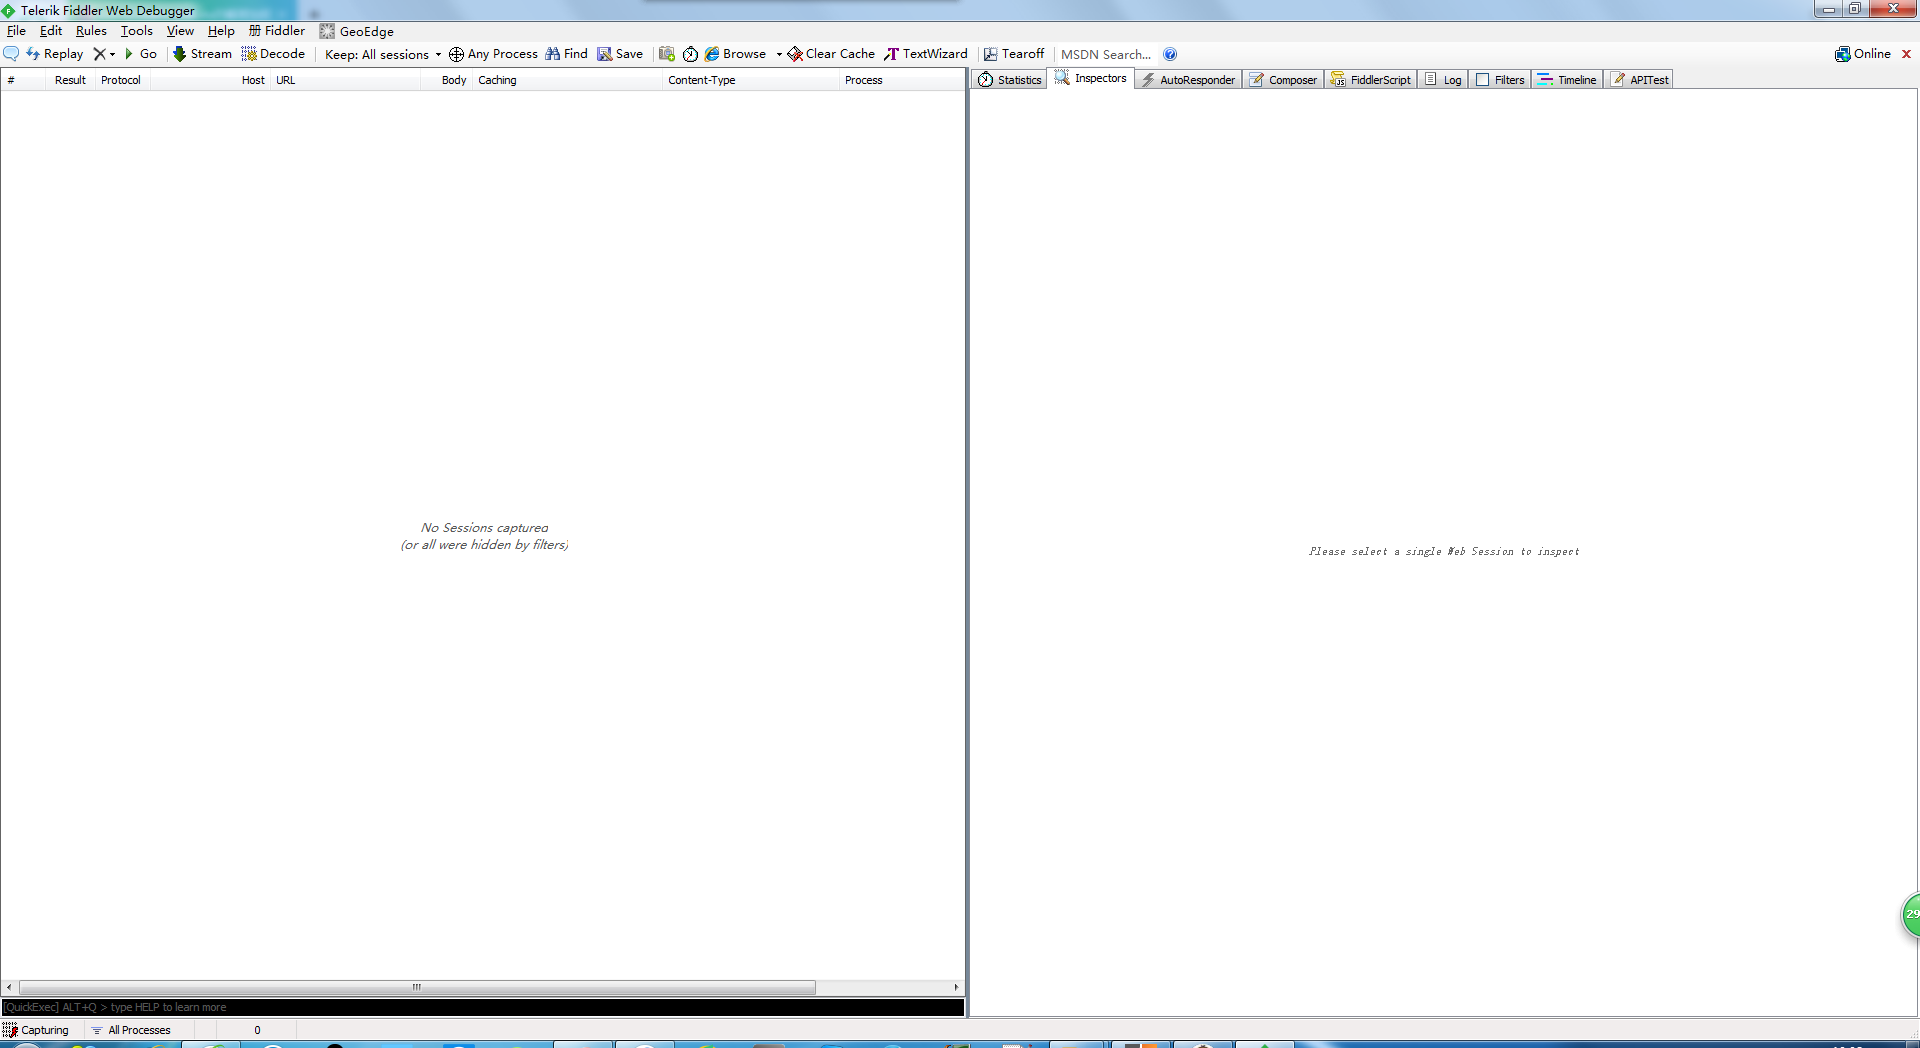Image resolution: width=1920 pixels, height=1048 pixels.
Task: Click the Tearoff button
Action: click(x=1014, y=54)
